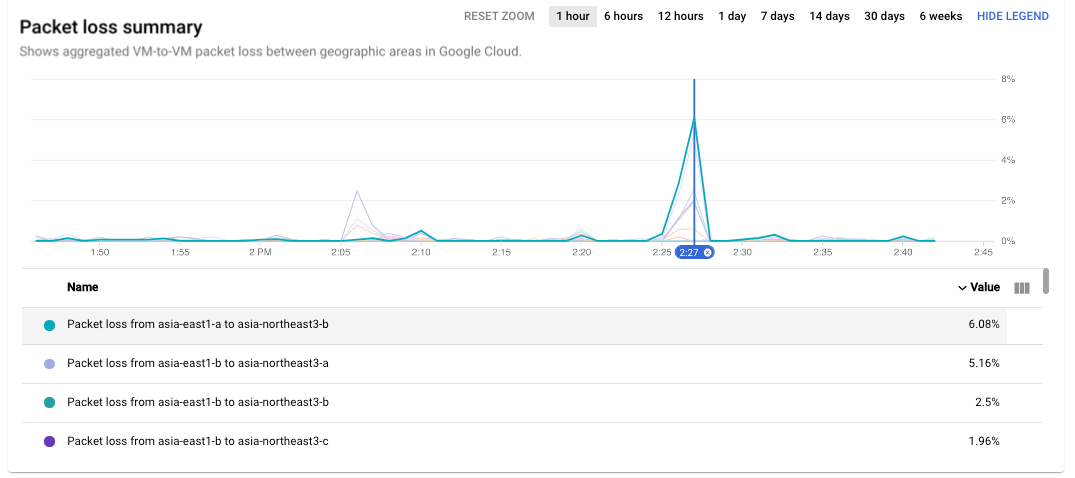Click the HIDE LEGEND link
Viewport: 1075px width, 478px height.
click(x=1012, y=16)
